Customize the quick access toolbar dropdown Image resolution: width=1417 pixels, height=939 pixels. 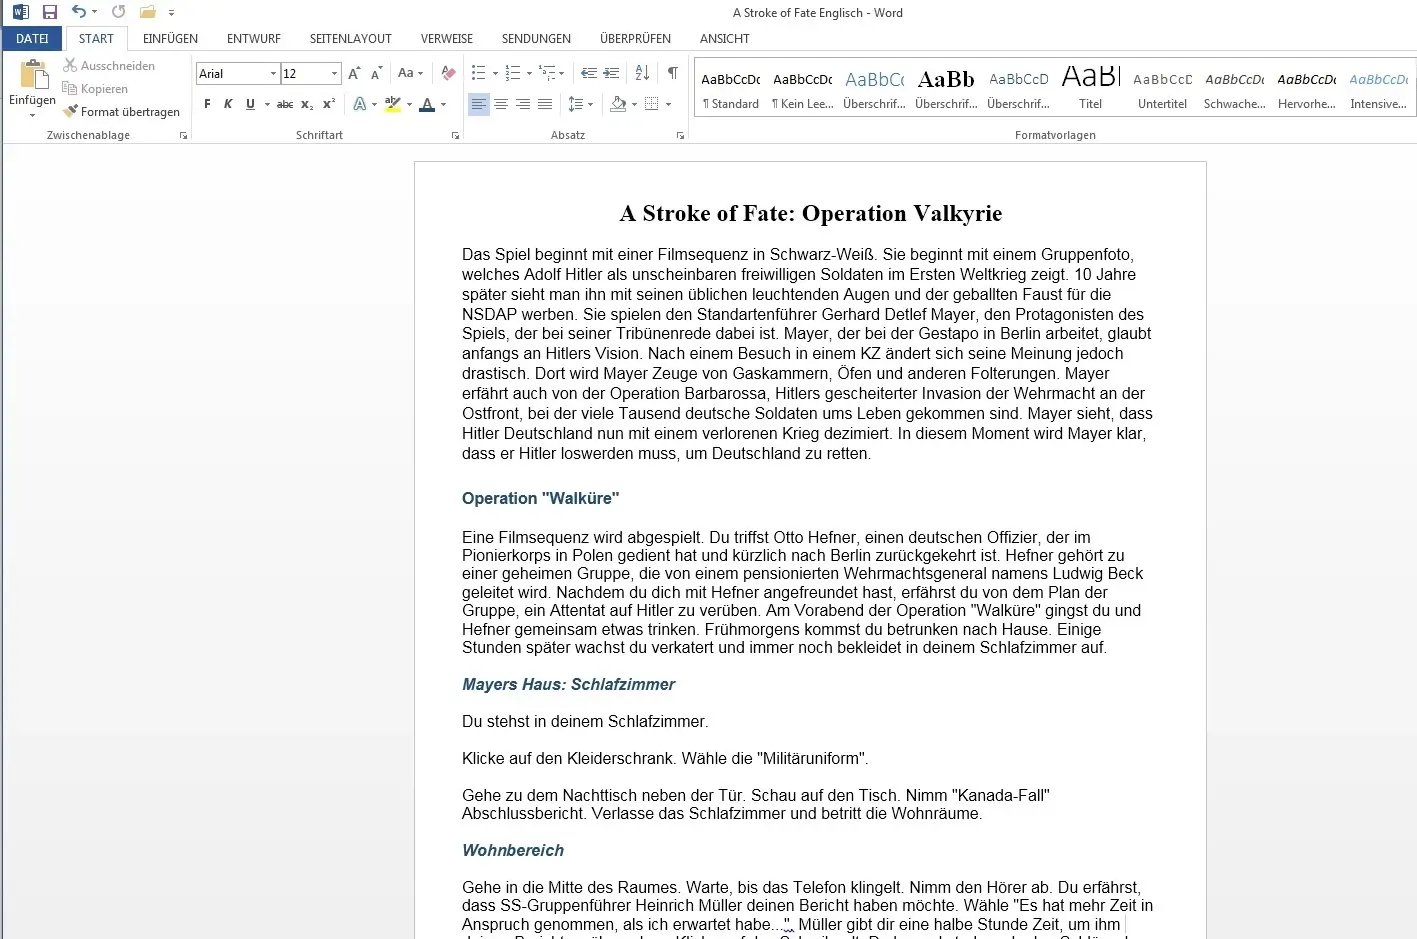pos(172,13)
